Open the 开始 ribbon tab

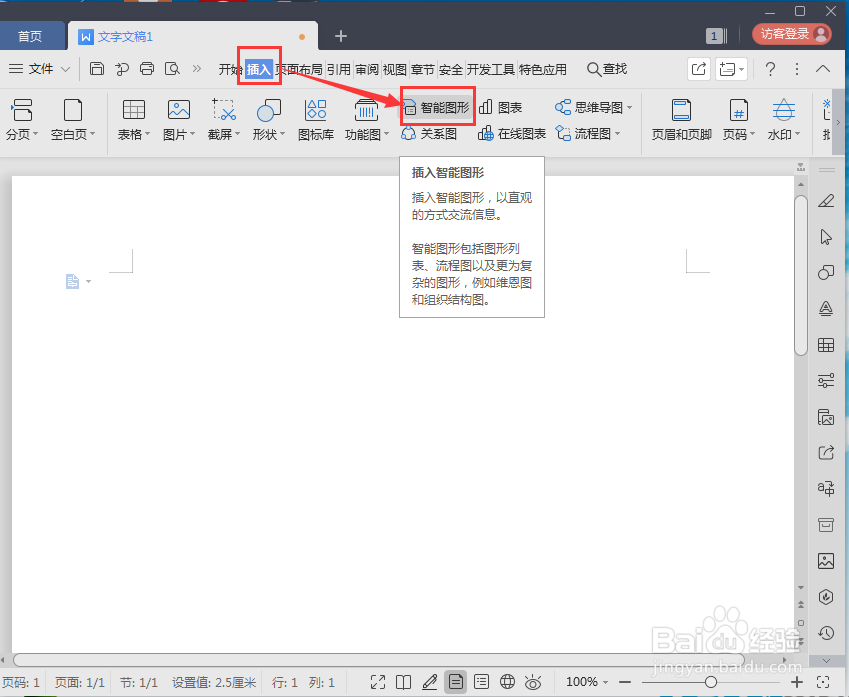click(x=230, y=69)
